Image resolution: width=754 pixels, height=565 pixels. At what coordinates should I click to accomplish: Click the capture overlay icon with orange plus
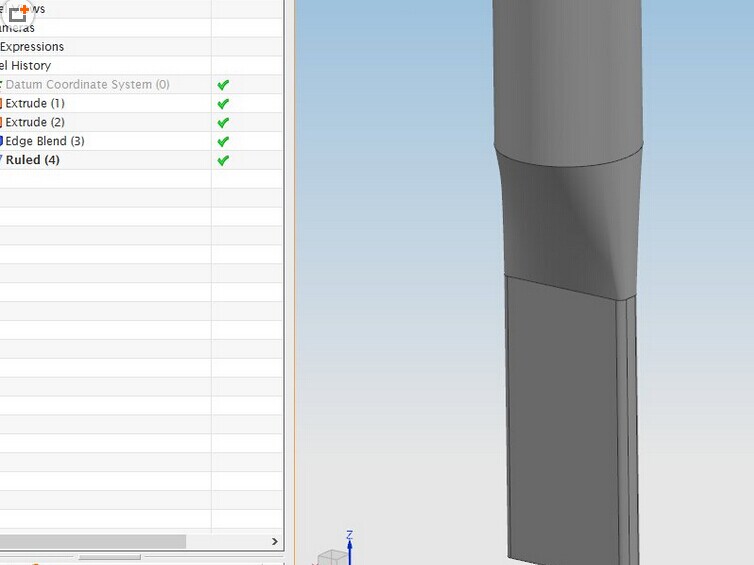tap(18, 14)
